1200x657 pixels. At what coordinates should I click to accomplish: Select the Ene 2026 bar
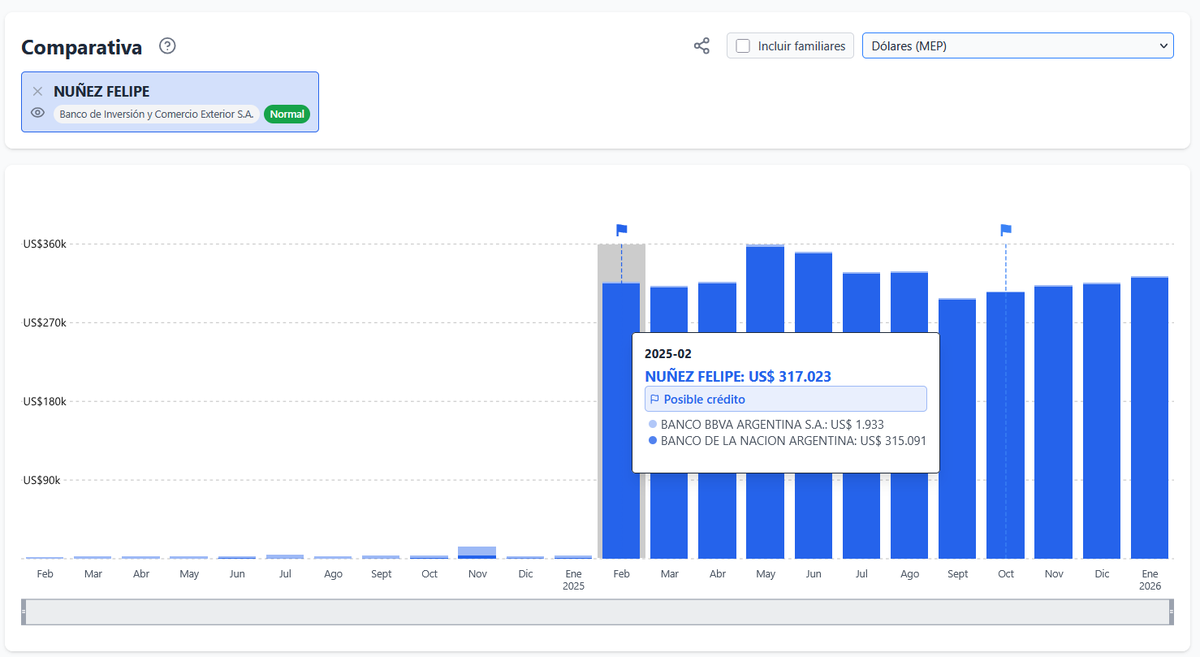tap(1149, 418)
